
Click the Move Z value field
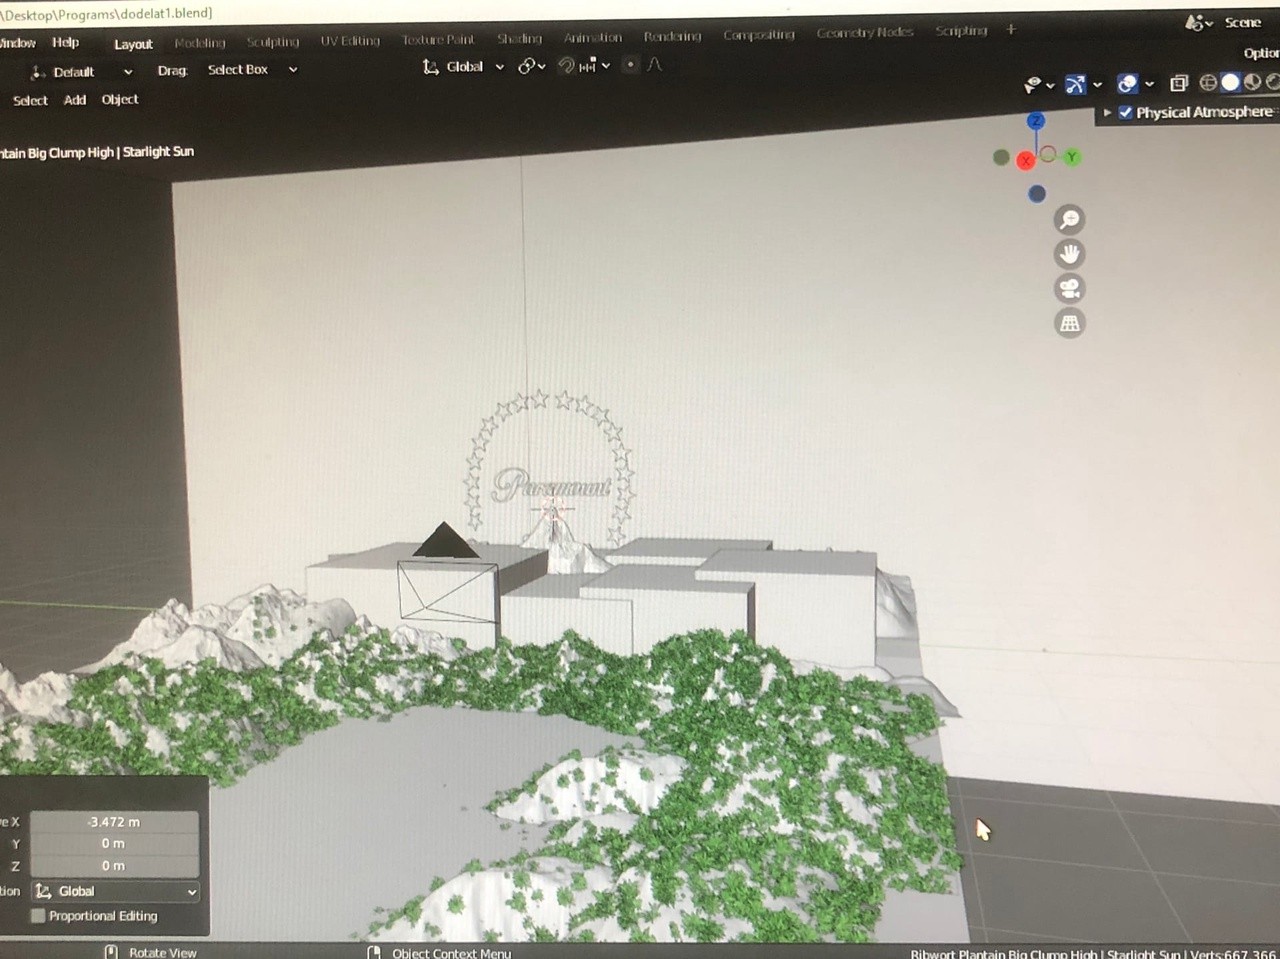tap(114, 866)
